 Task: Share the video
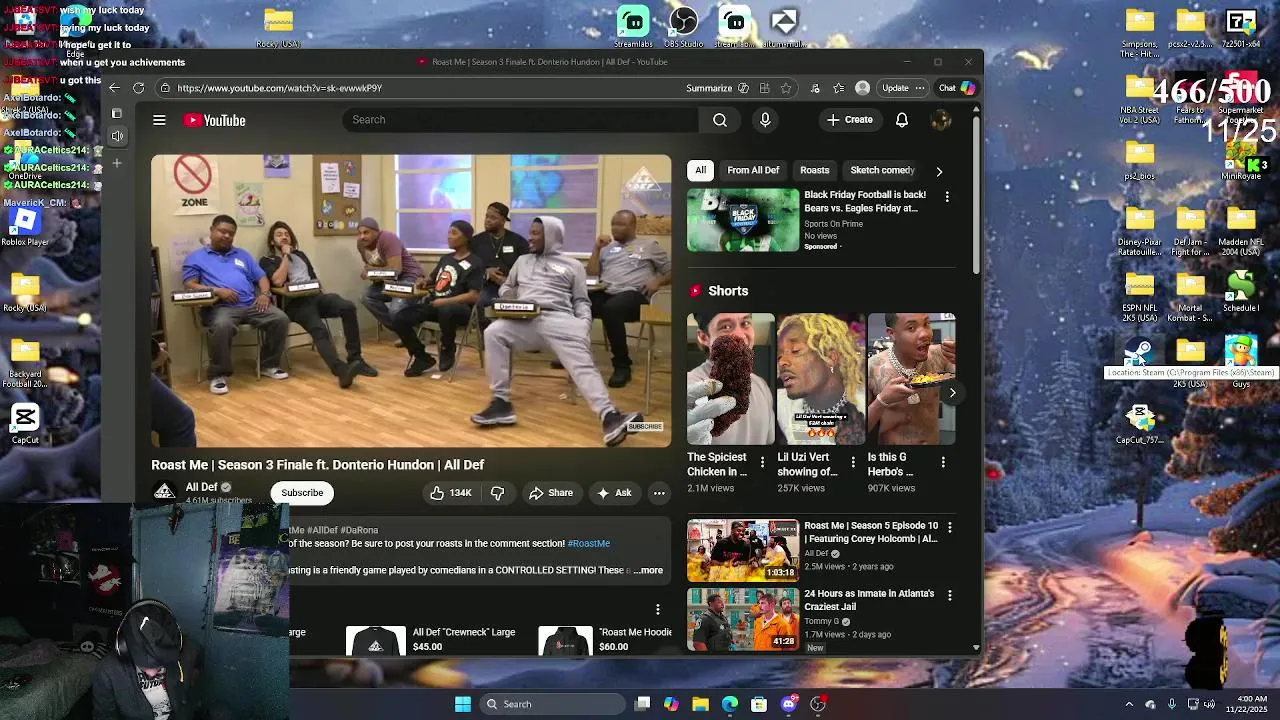point(551,493)
